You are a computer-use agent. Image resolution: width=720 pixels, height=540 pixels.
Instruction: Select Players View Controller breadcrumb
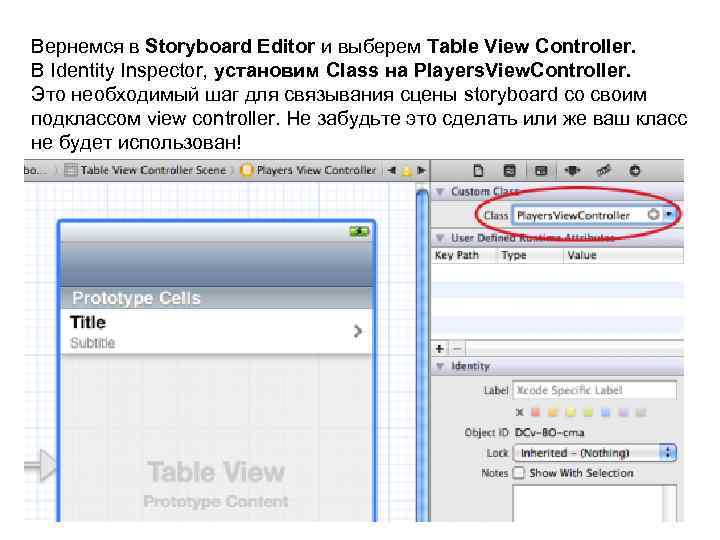pos(309,170)
